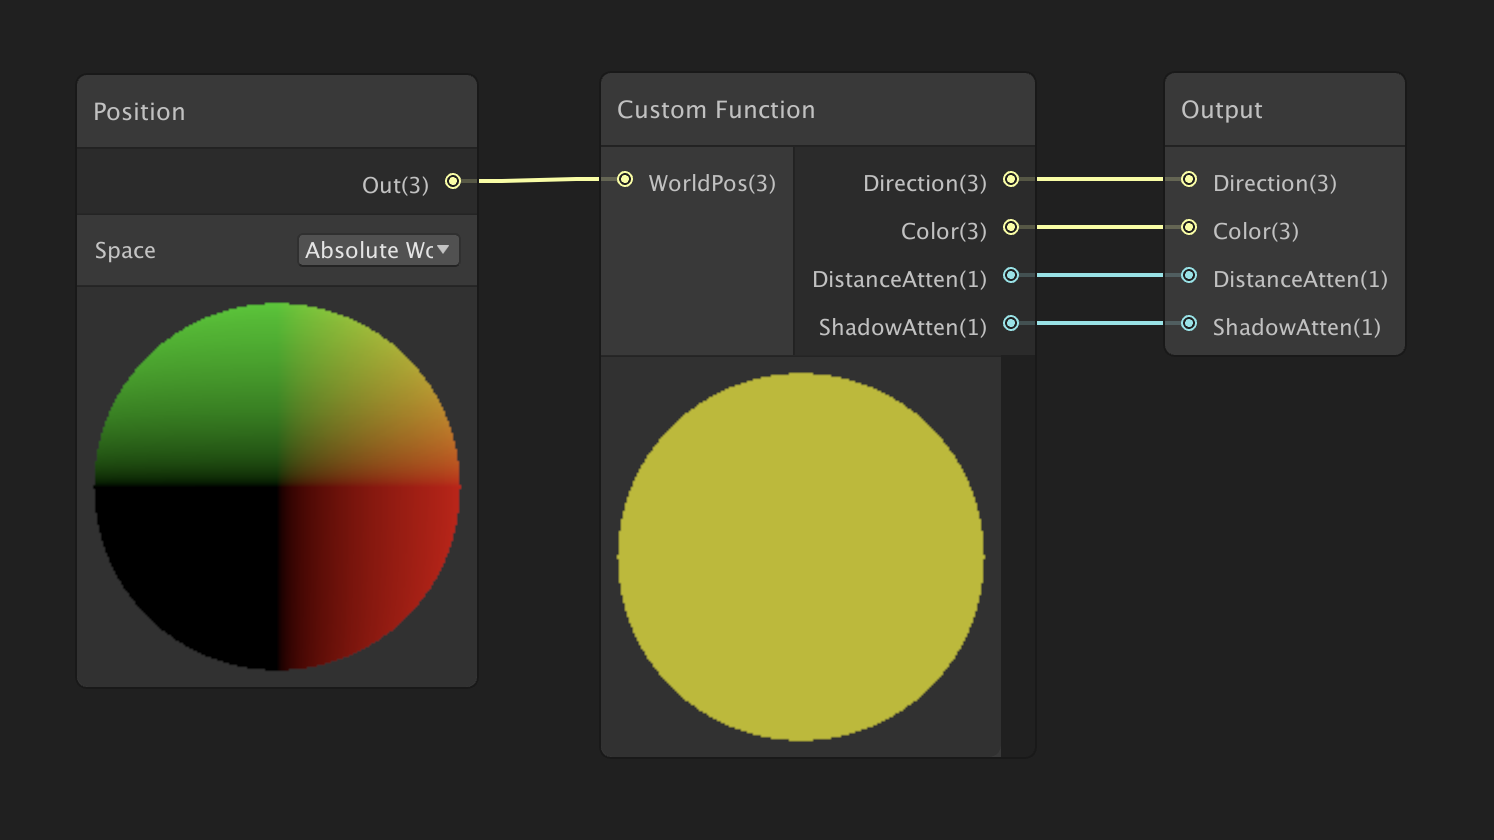Select the Color connection edge to Output

[x=1100, y=227]
